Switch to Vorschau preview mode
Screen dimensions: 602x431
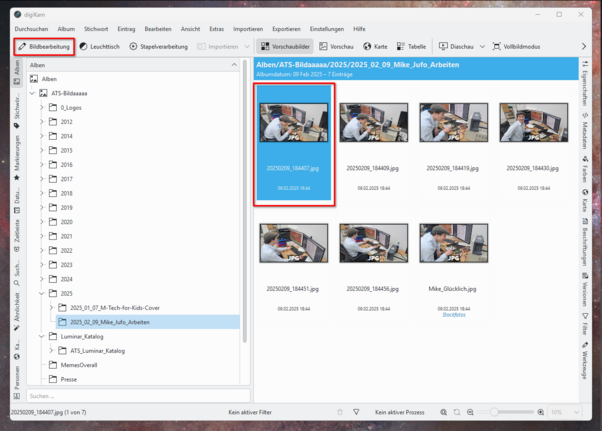(336, 46)
